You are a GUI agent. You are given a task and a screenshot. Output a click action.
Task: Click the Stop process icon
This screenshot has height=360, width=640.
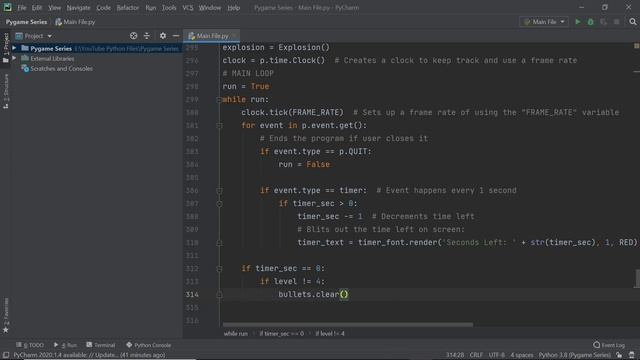click(616, 22)
